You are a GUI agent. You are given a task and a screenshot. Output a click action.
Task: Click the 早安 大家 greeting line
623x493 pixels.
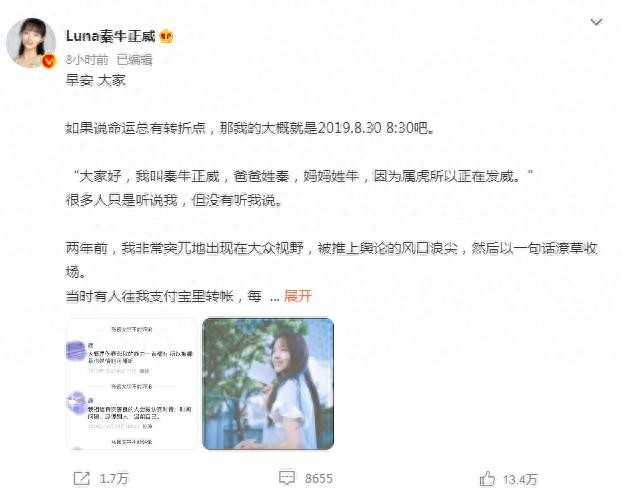click(x=95, y=81)
